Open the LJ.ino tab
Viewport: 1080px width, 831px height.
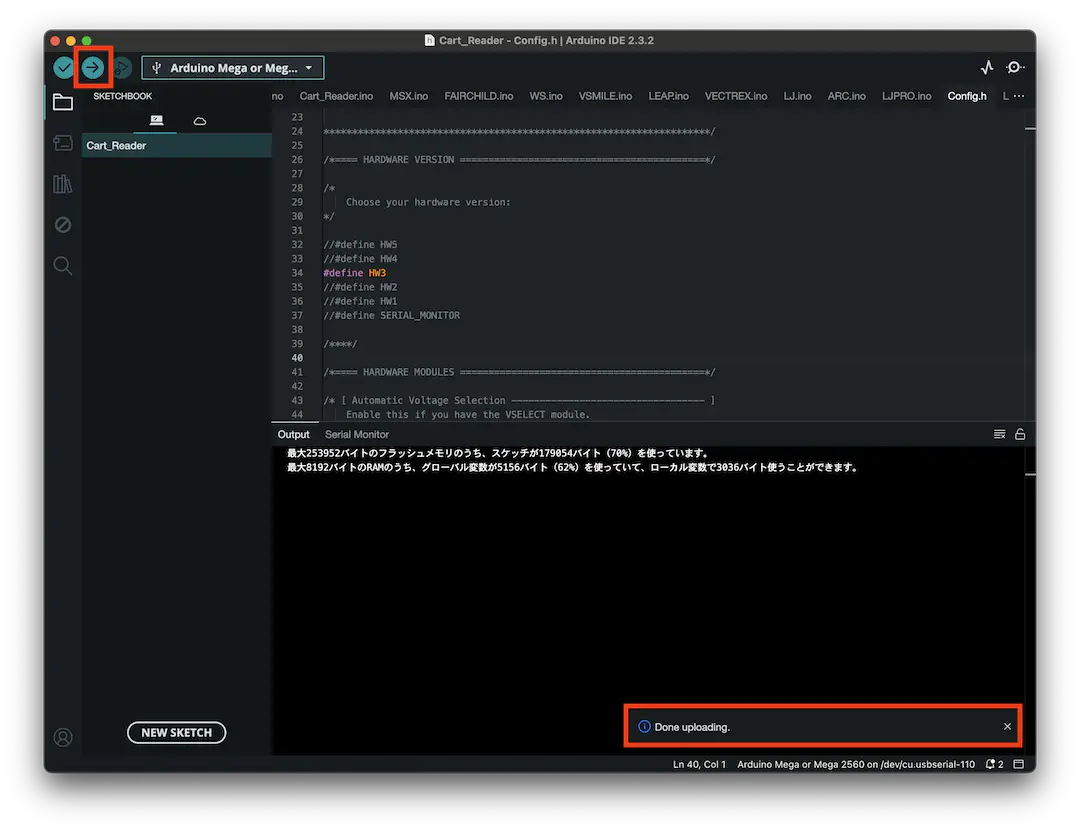coord(797,96)
